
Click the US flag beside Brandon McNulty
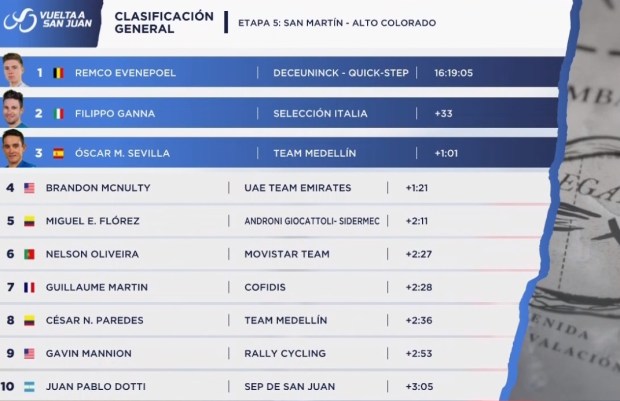click(x=29, y=188)
